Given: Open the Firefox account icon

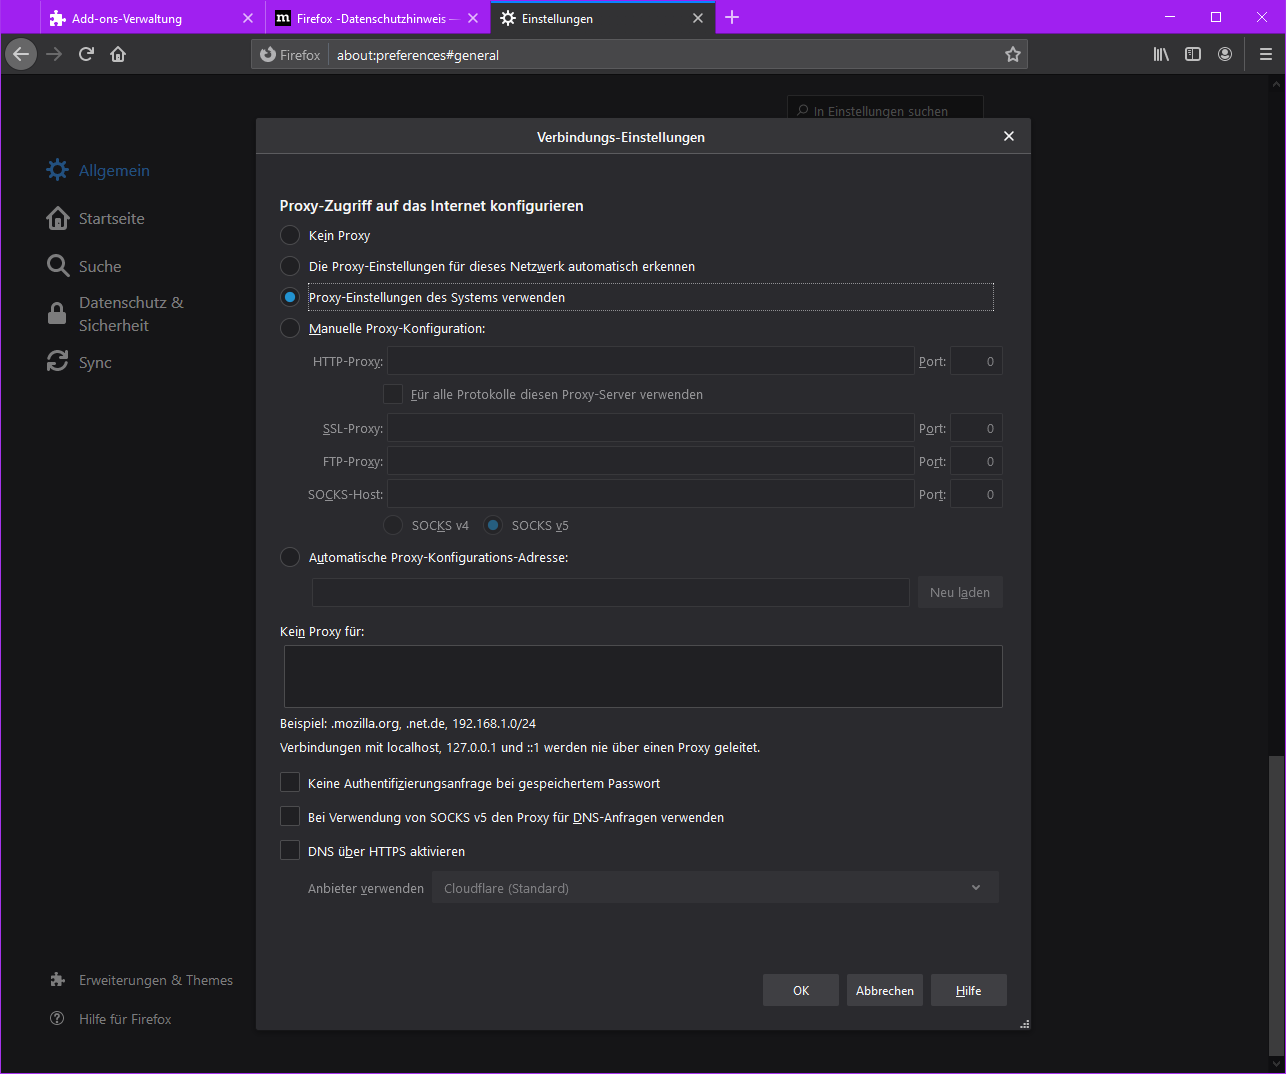Looking at the screenshot, I should [x=1225, y=54].
